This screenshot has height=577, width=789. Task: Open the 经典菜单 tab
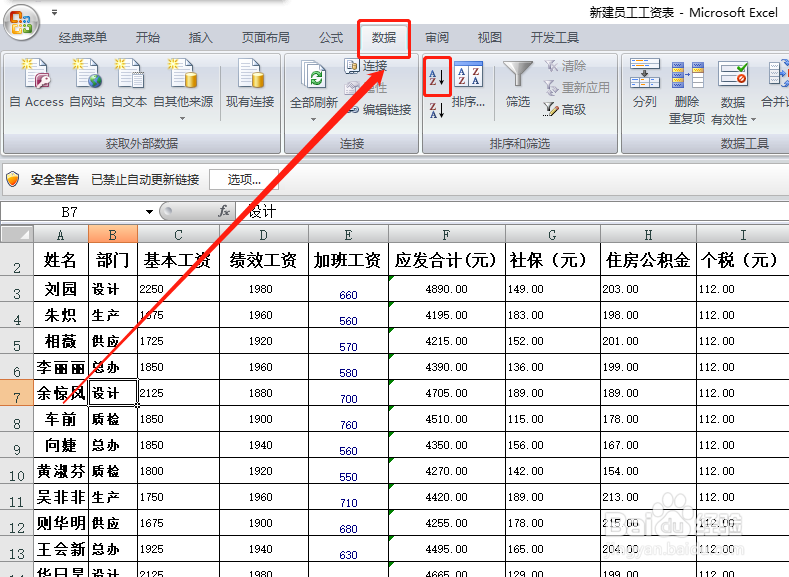click(83, 38)
